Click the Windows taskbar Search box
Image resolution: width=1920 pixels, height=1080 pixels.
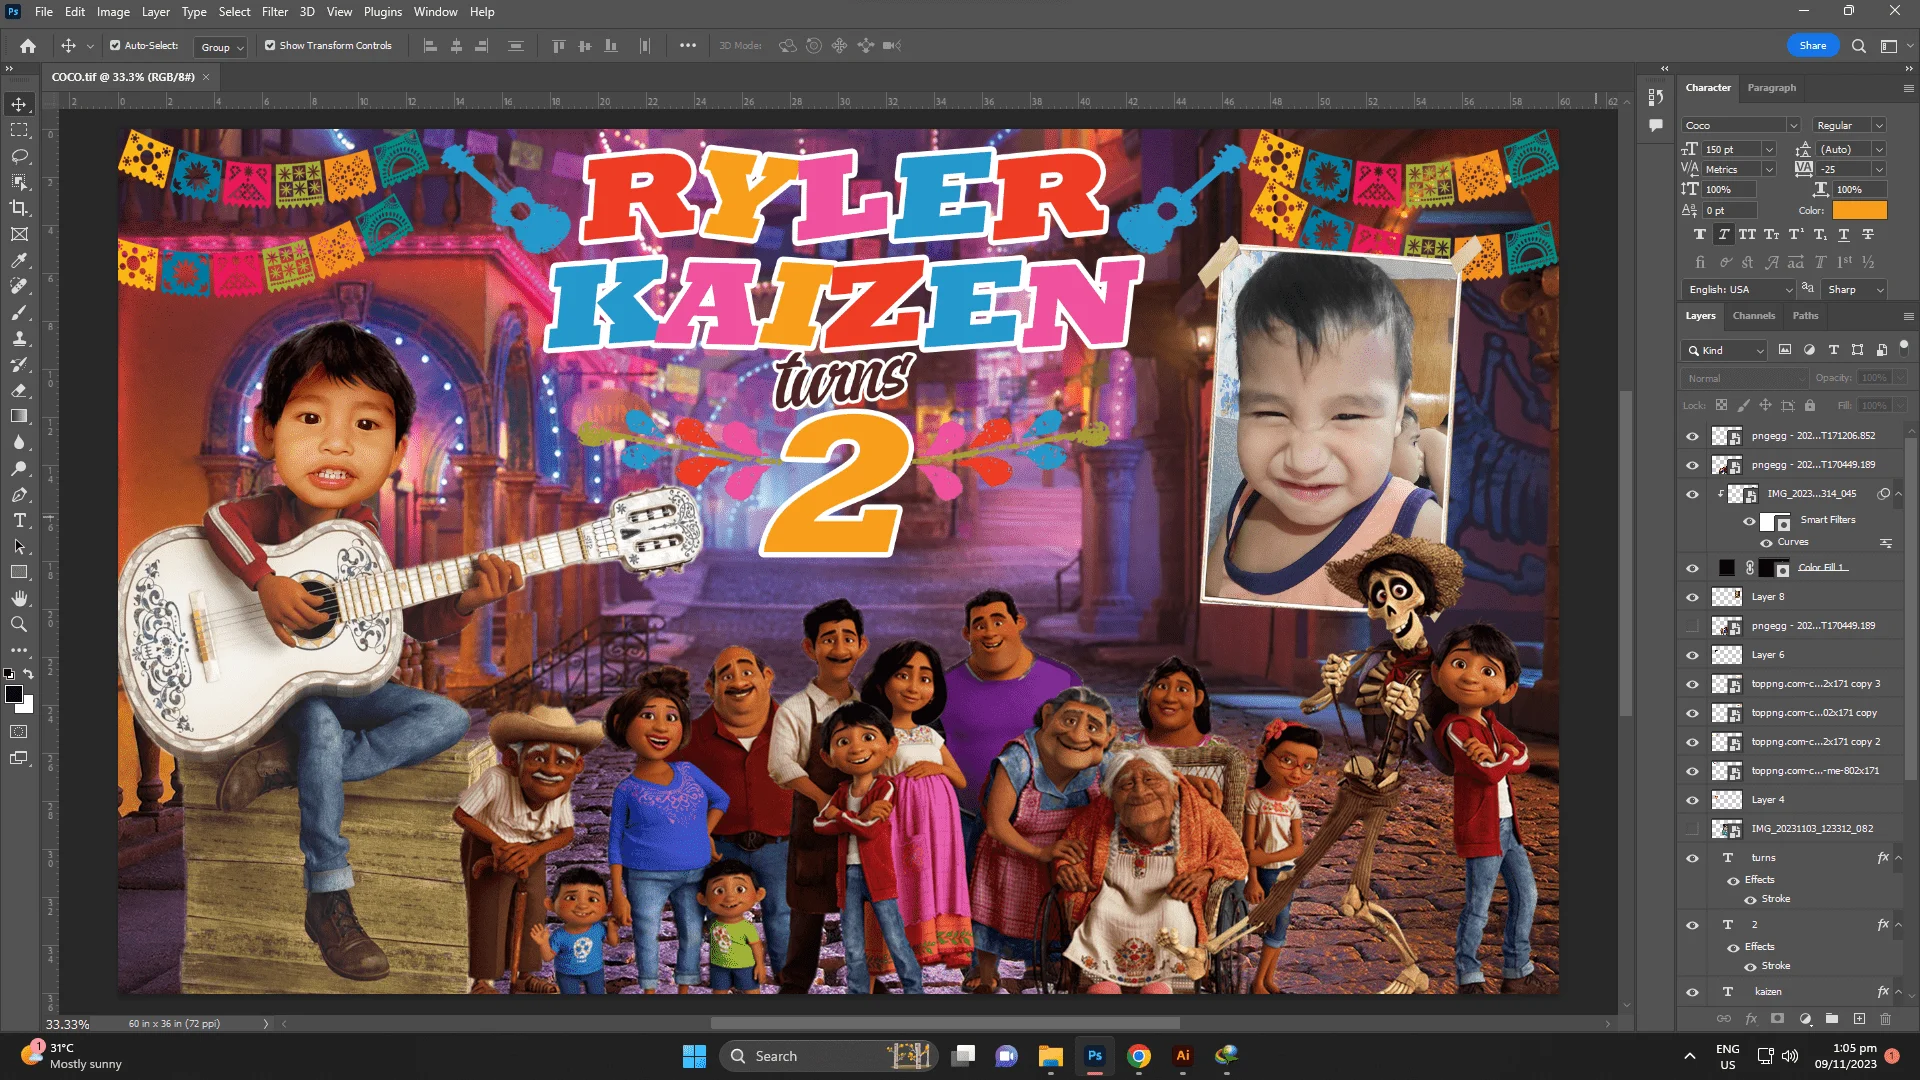coord(828,1056)
